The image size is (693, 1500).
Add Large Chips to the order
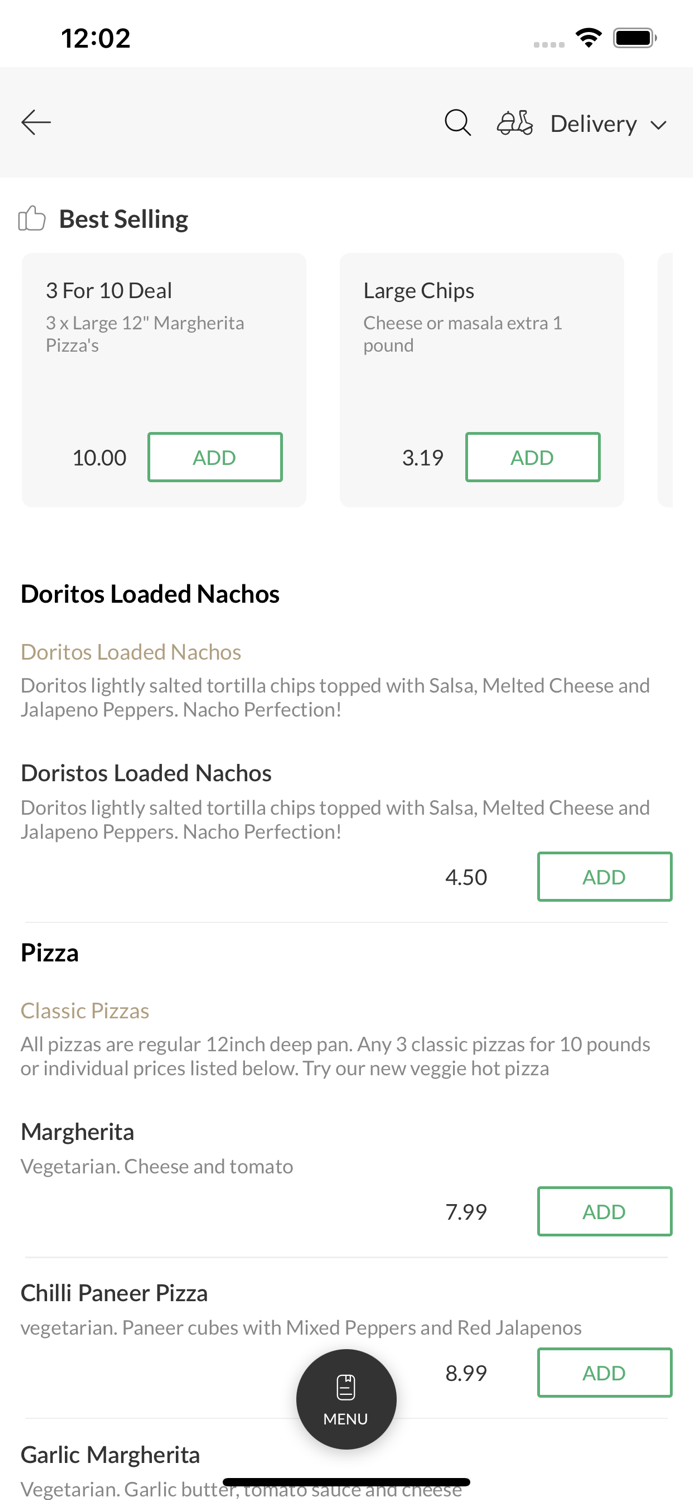coord(533,457)
